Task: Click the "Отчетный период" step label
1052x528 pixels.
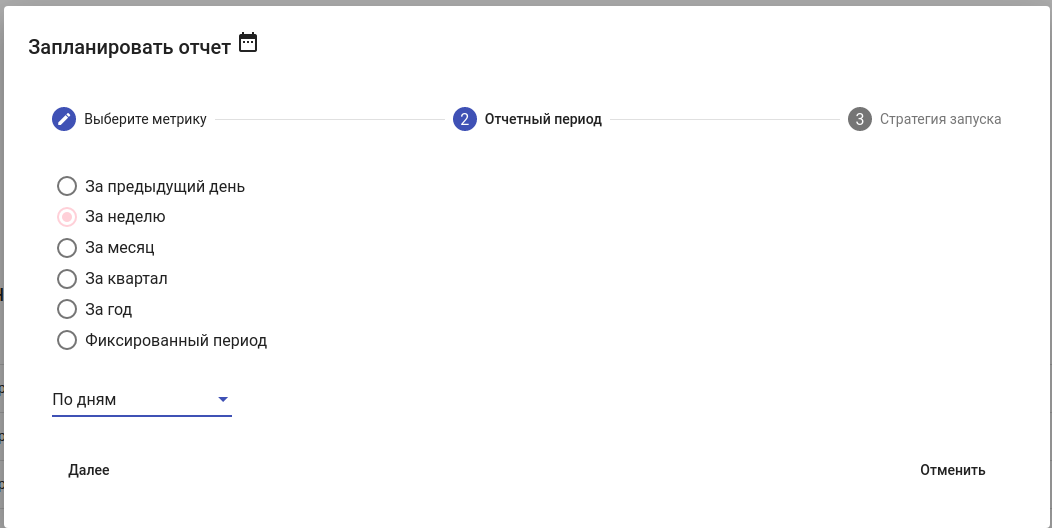Action: coord(543,119)
